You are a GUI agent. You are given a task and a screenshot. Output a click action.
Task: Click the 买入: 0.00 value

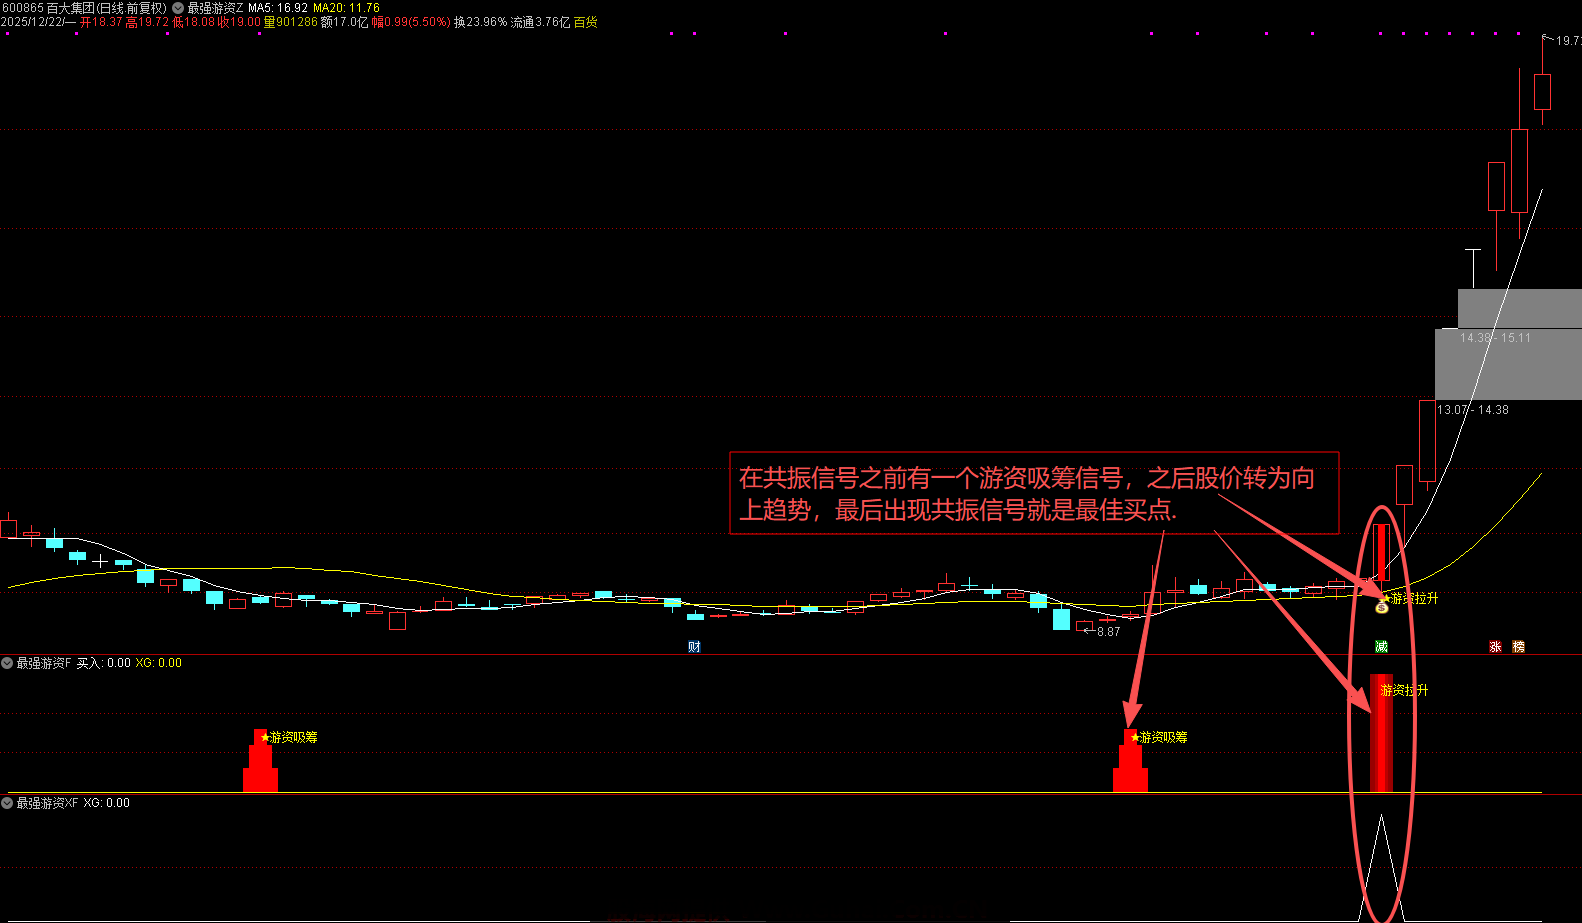[x=104, y=663]
